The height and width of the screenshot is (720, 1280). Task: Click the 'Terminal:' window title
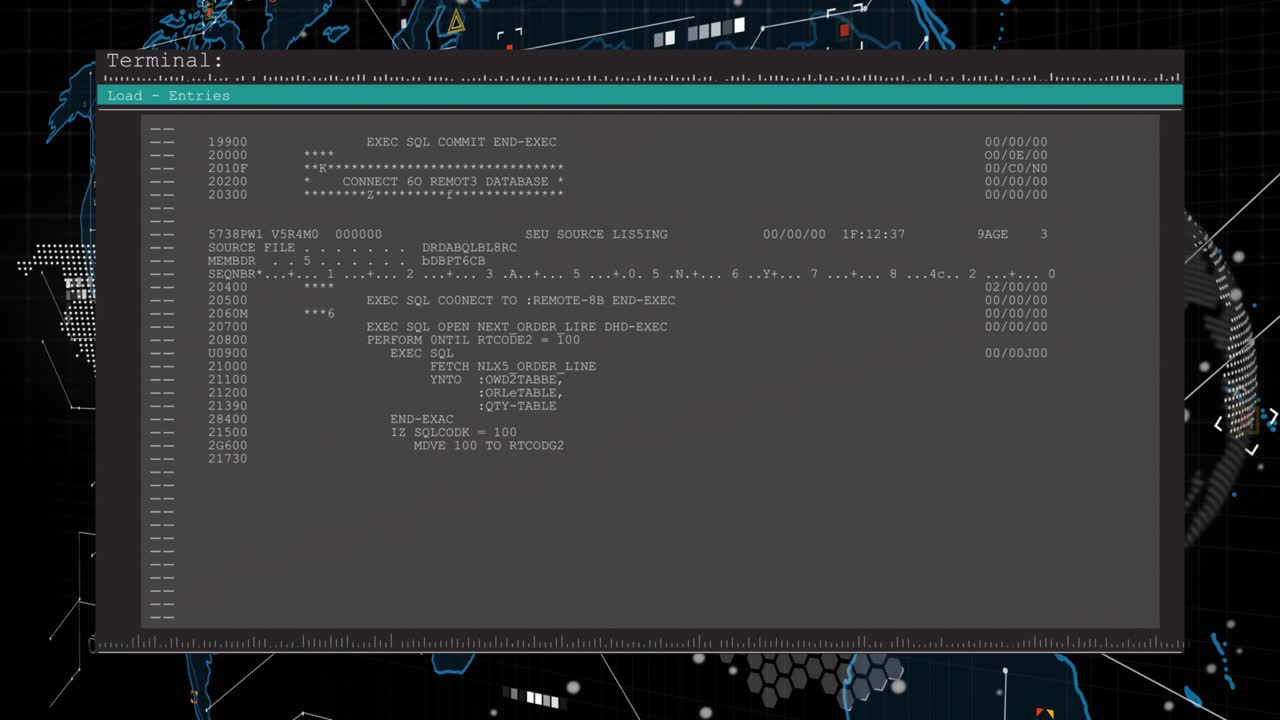pyautogui.click(x=165, y=61)
